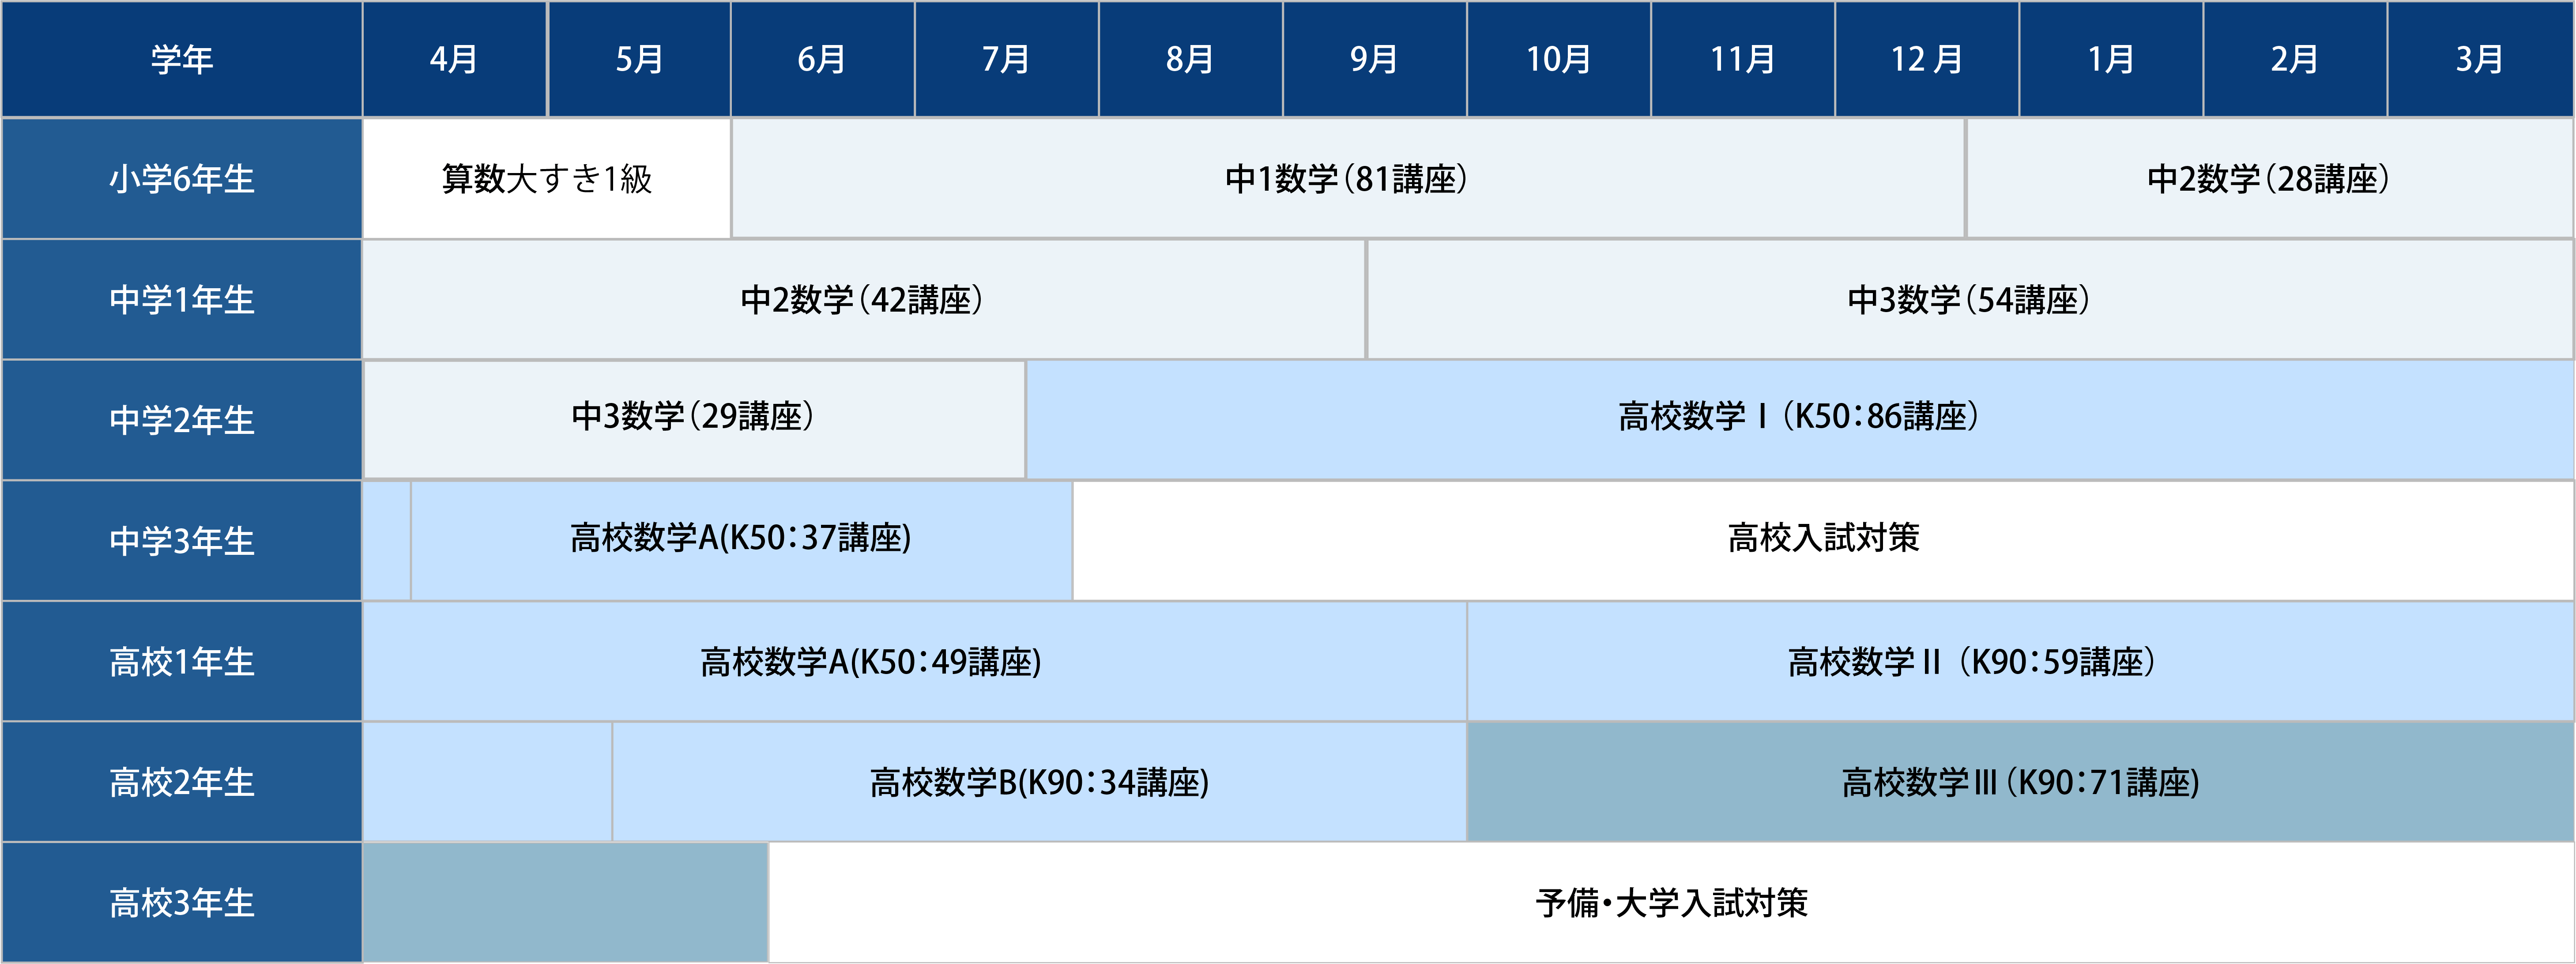Click the 予備・大学入試対策 cell

[1671, 903]
